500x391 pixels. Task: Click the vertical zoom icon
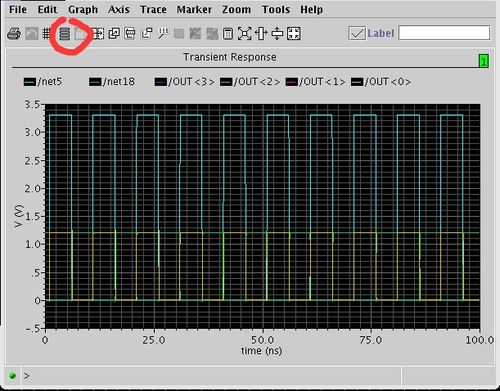coord(277,34)
